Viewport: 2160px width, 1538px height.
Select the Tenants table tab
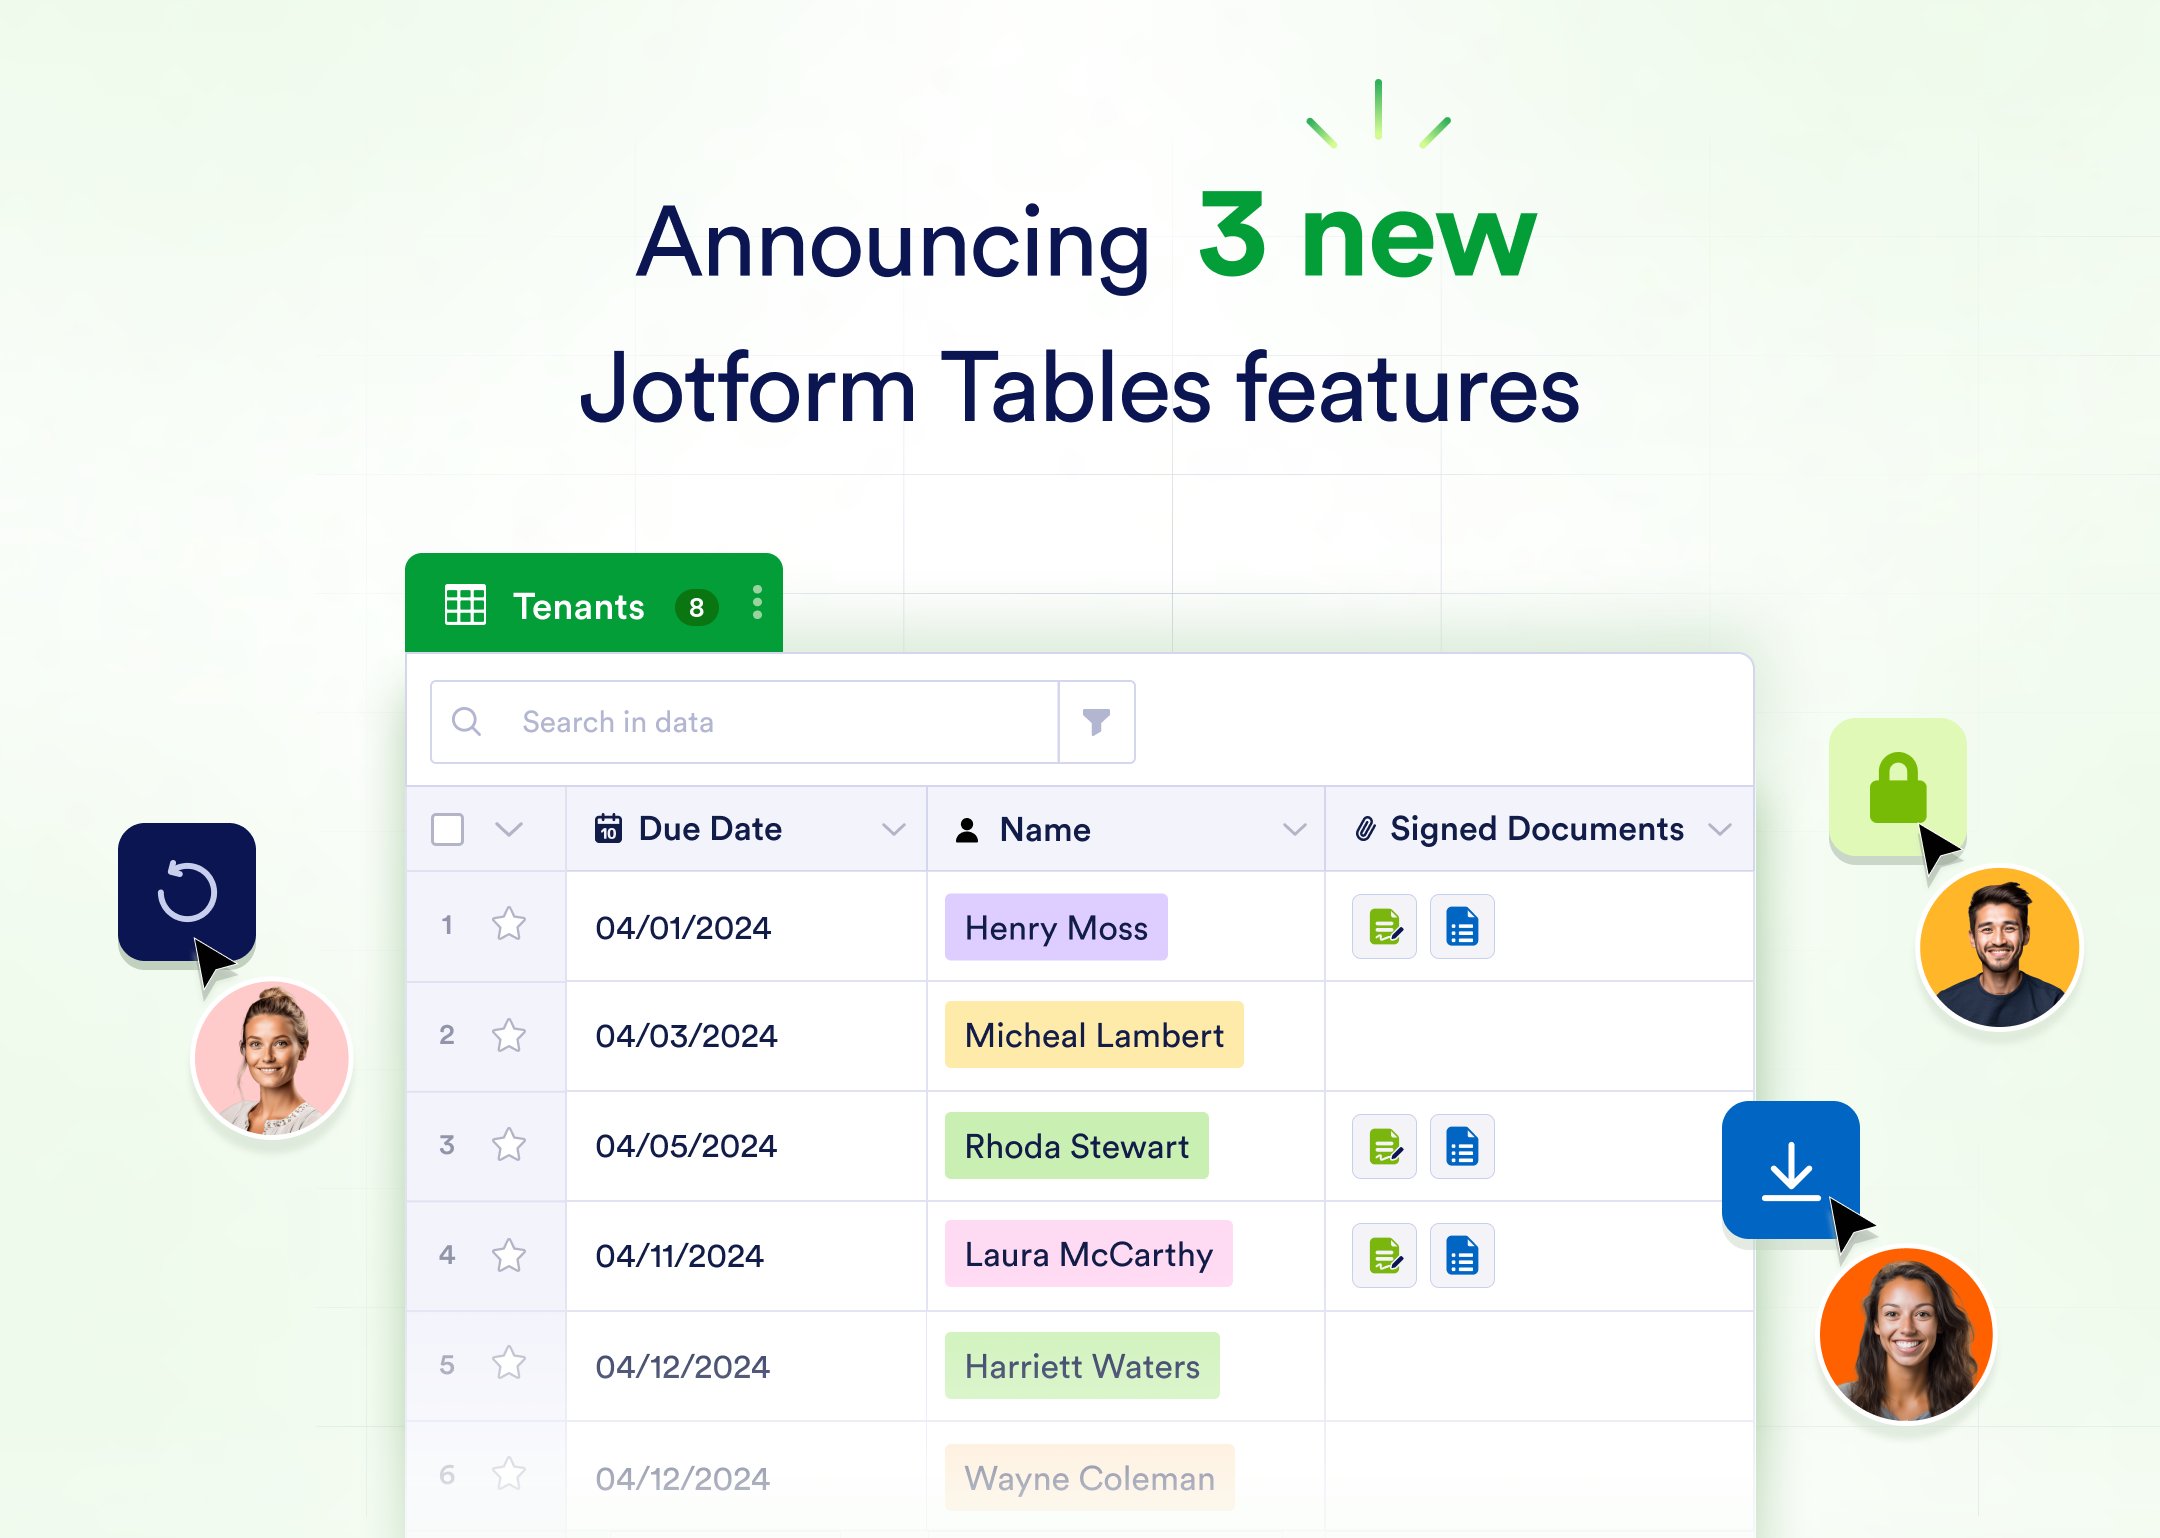coord(578,606)
